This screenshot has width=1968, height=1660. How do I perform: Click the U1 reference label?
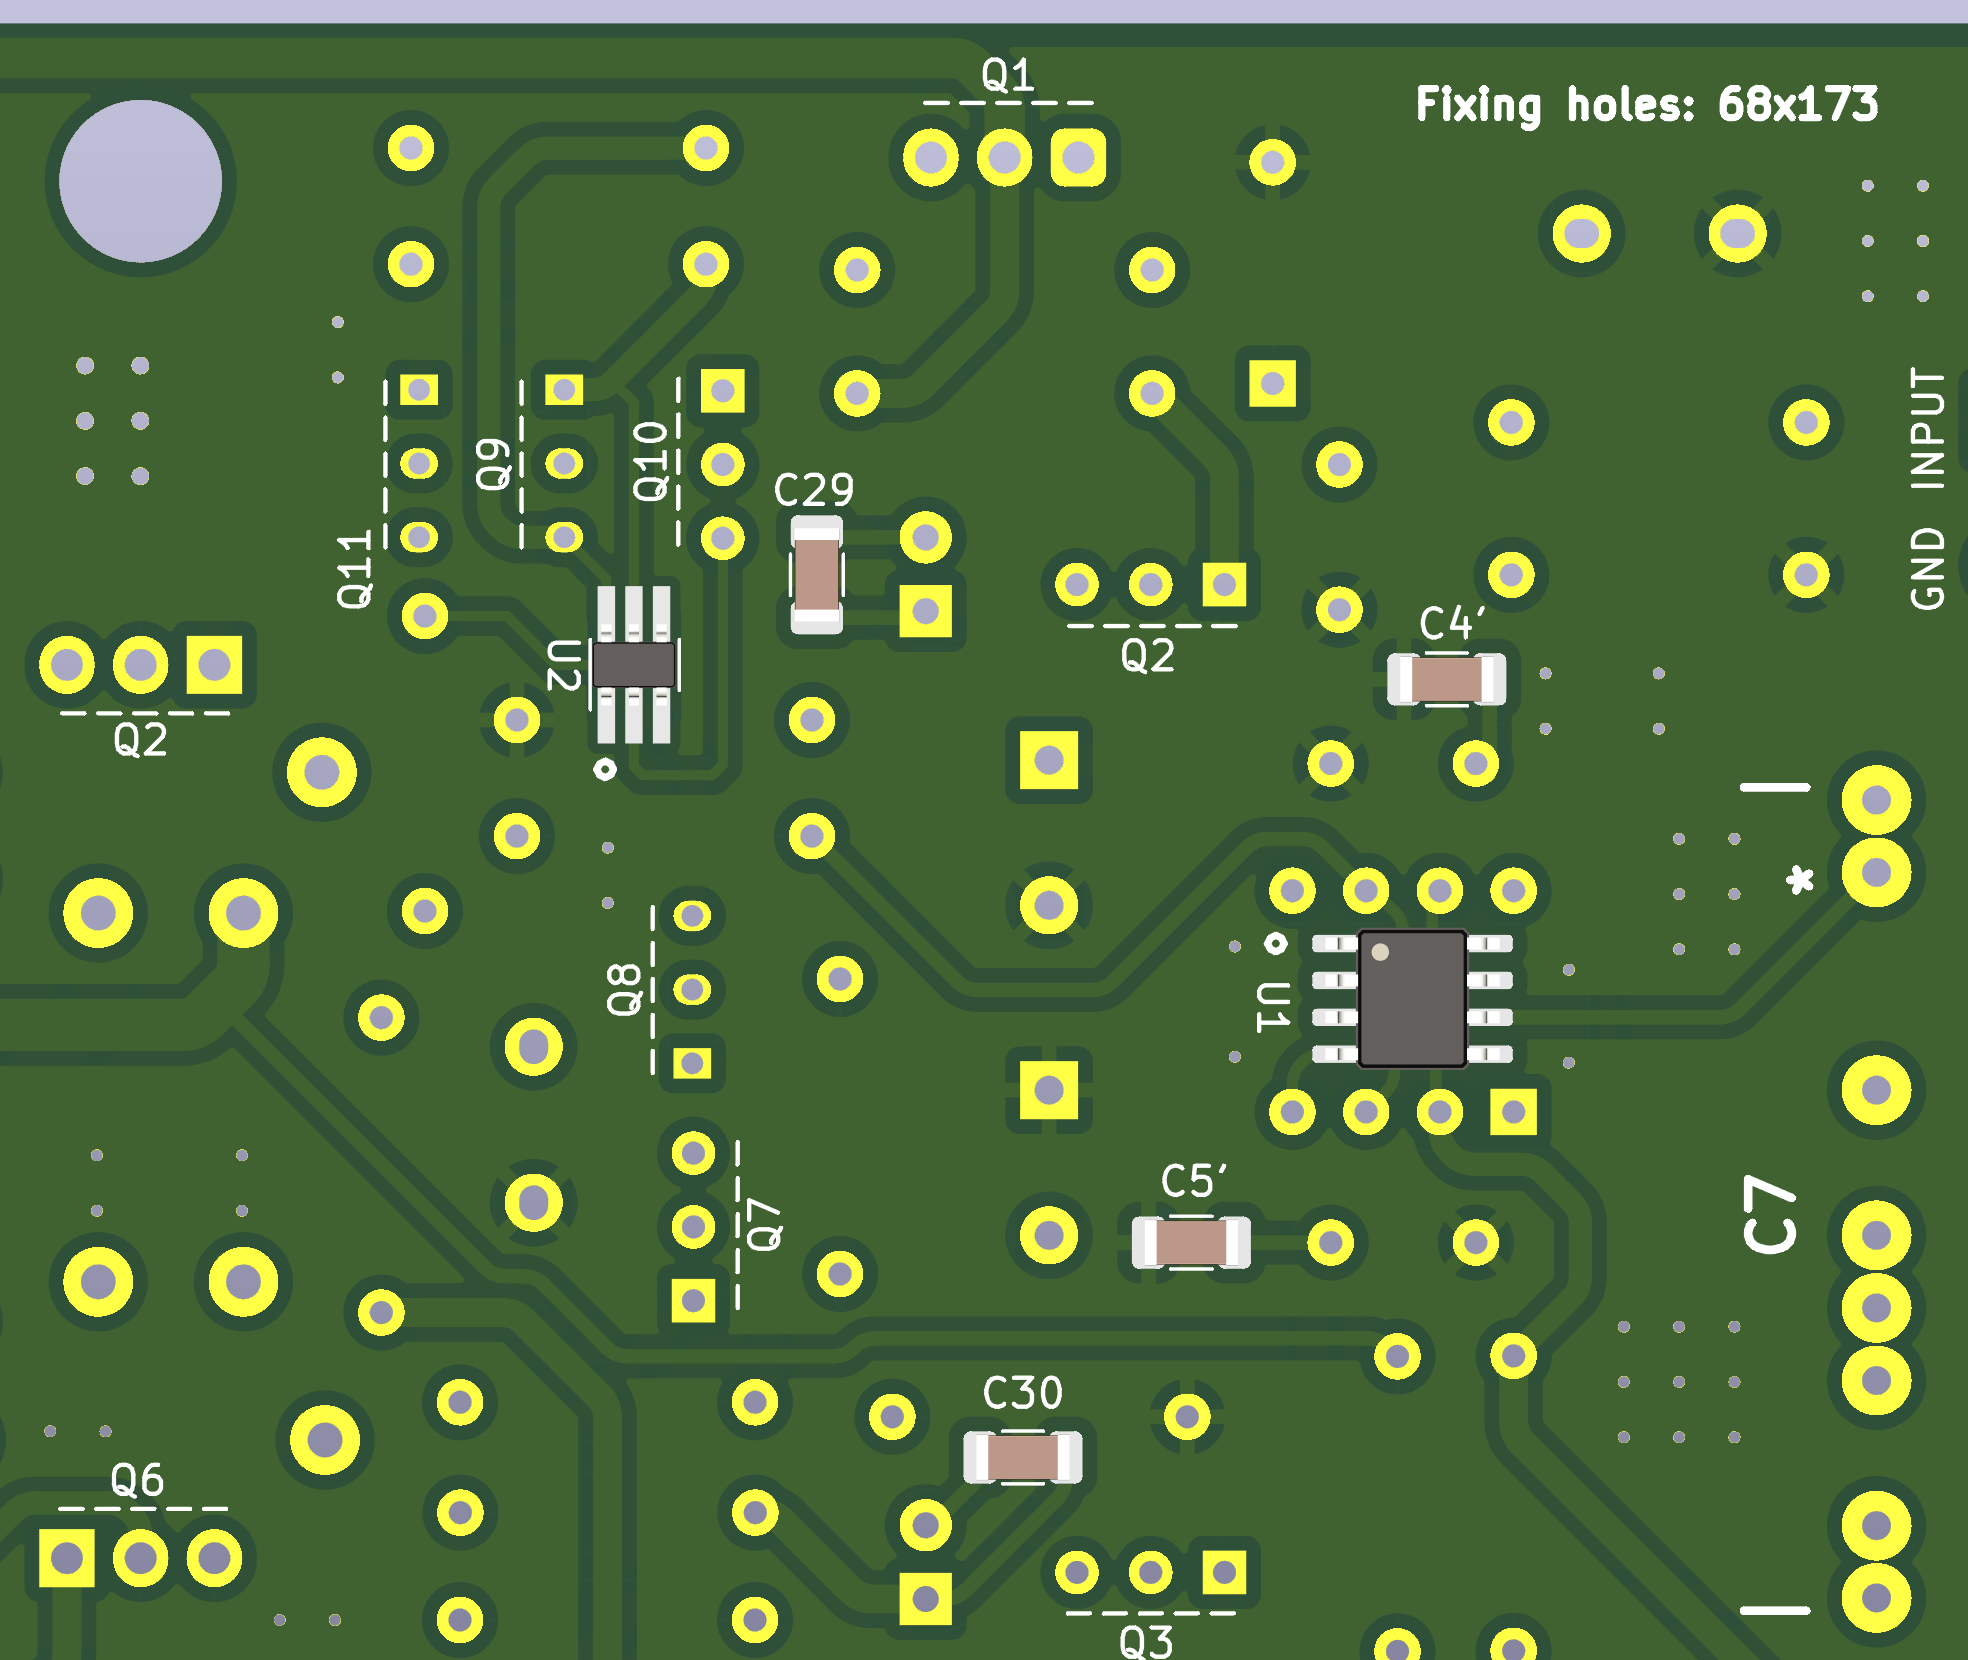point(1272,1006)
